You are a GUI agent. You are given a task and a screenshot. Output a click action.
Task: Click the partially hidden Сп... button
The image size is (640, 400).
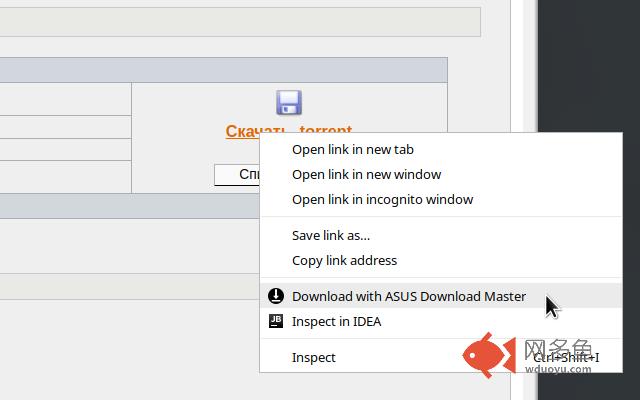pyautogui.click(x=237, y=175)
